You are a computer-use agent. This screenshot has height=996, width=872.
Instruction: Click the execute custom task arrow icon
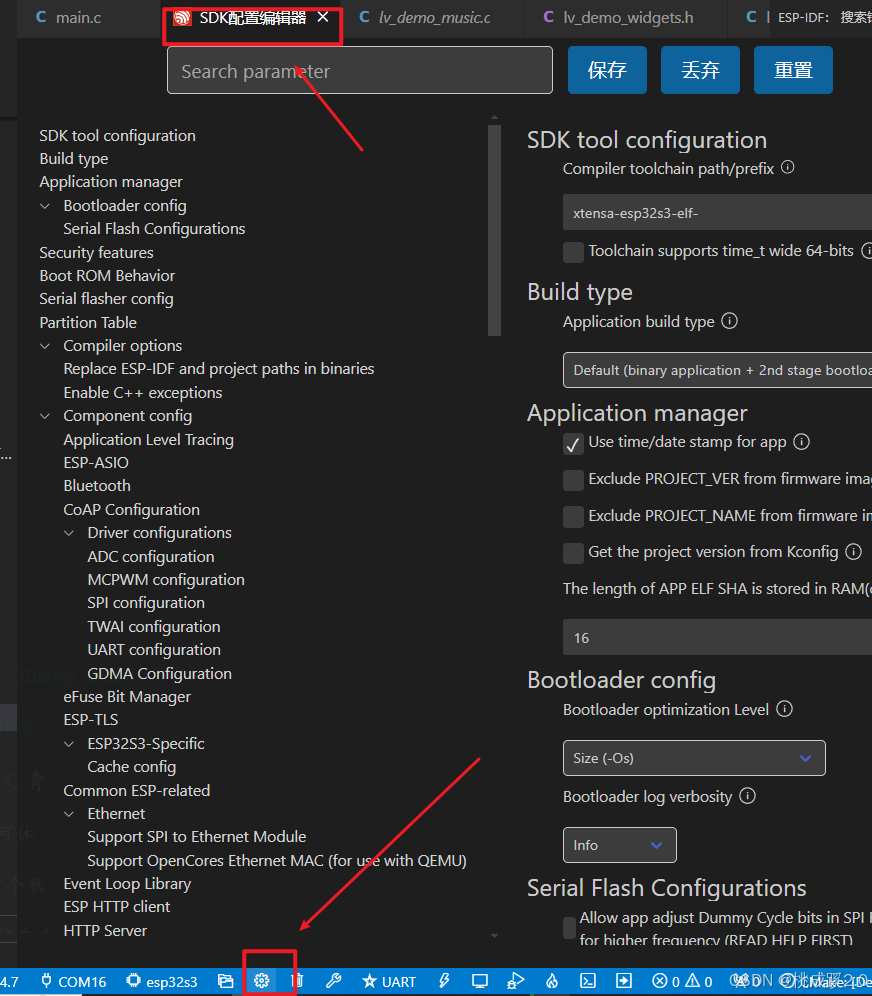[x=624, y=981]
